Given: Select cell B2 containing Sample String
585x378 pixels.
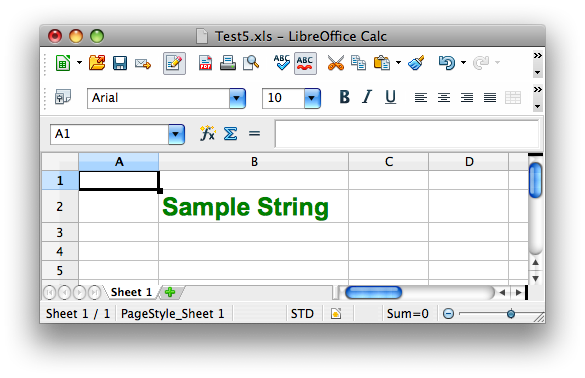Looking at the screenshot, I should click(253, 206).
